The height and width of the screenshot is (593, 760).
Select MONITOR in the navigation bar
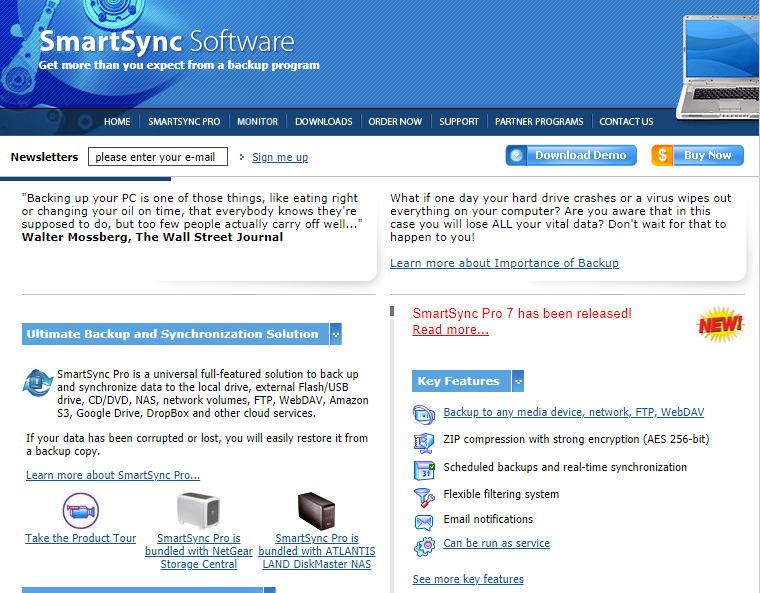point(257,122)
